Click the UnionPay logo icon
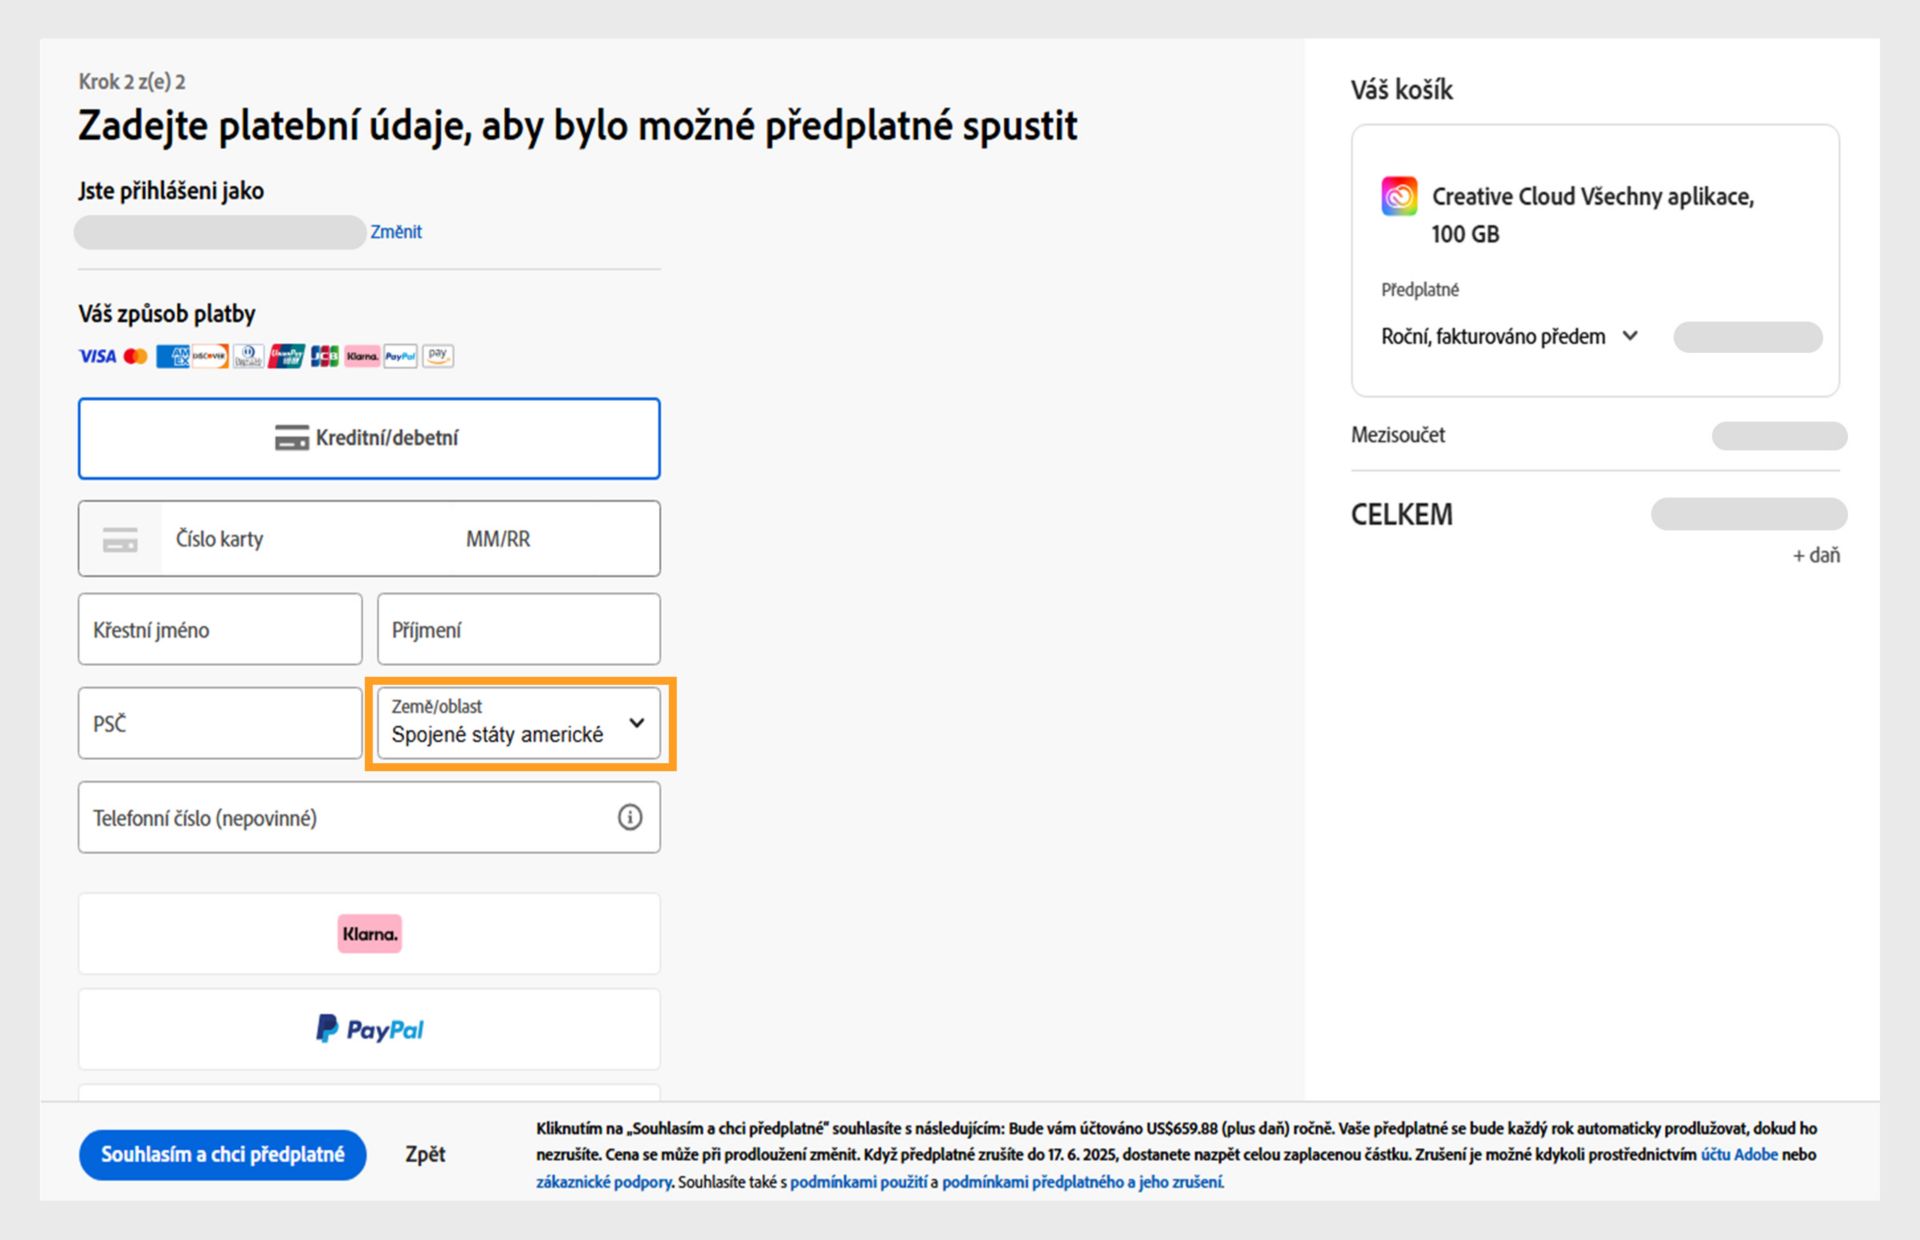Screen dimensions: 1920x1240 [286, 356]
